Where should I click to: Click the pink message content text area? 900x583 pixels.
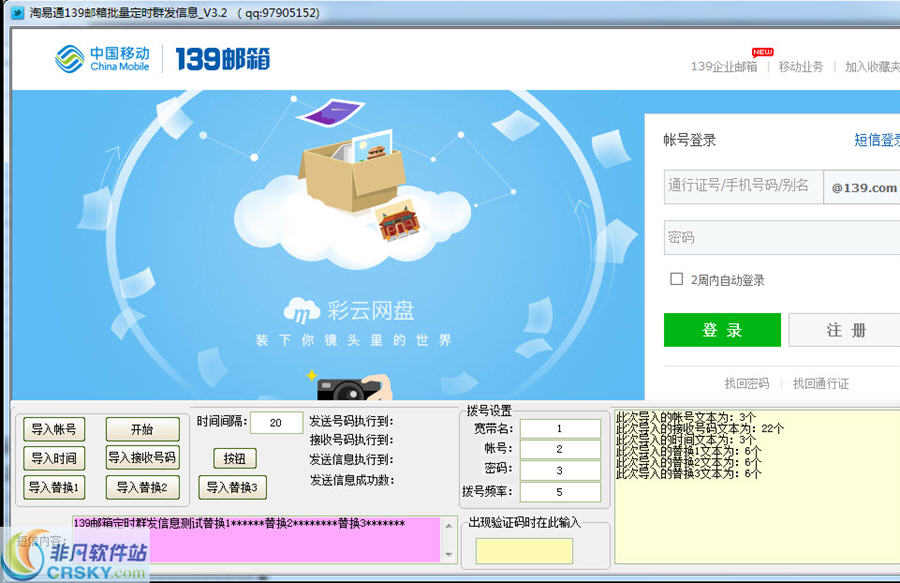pyautogui.click(x=256, y=539)
